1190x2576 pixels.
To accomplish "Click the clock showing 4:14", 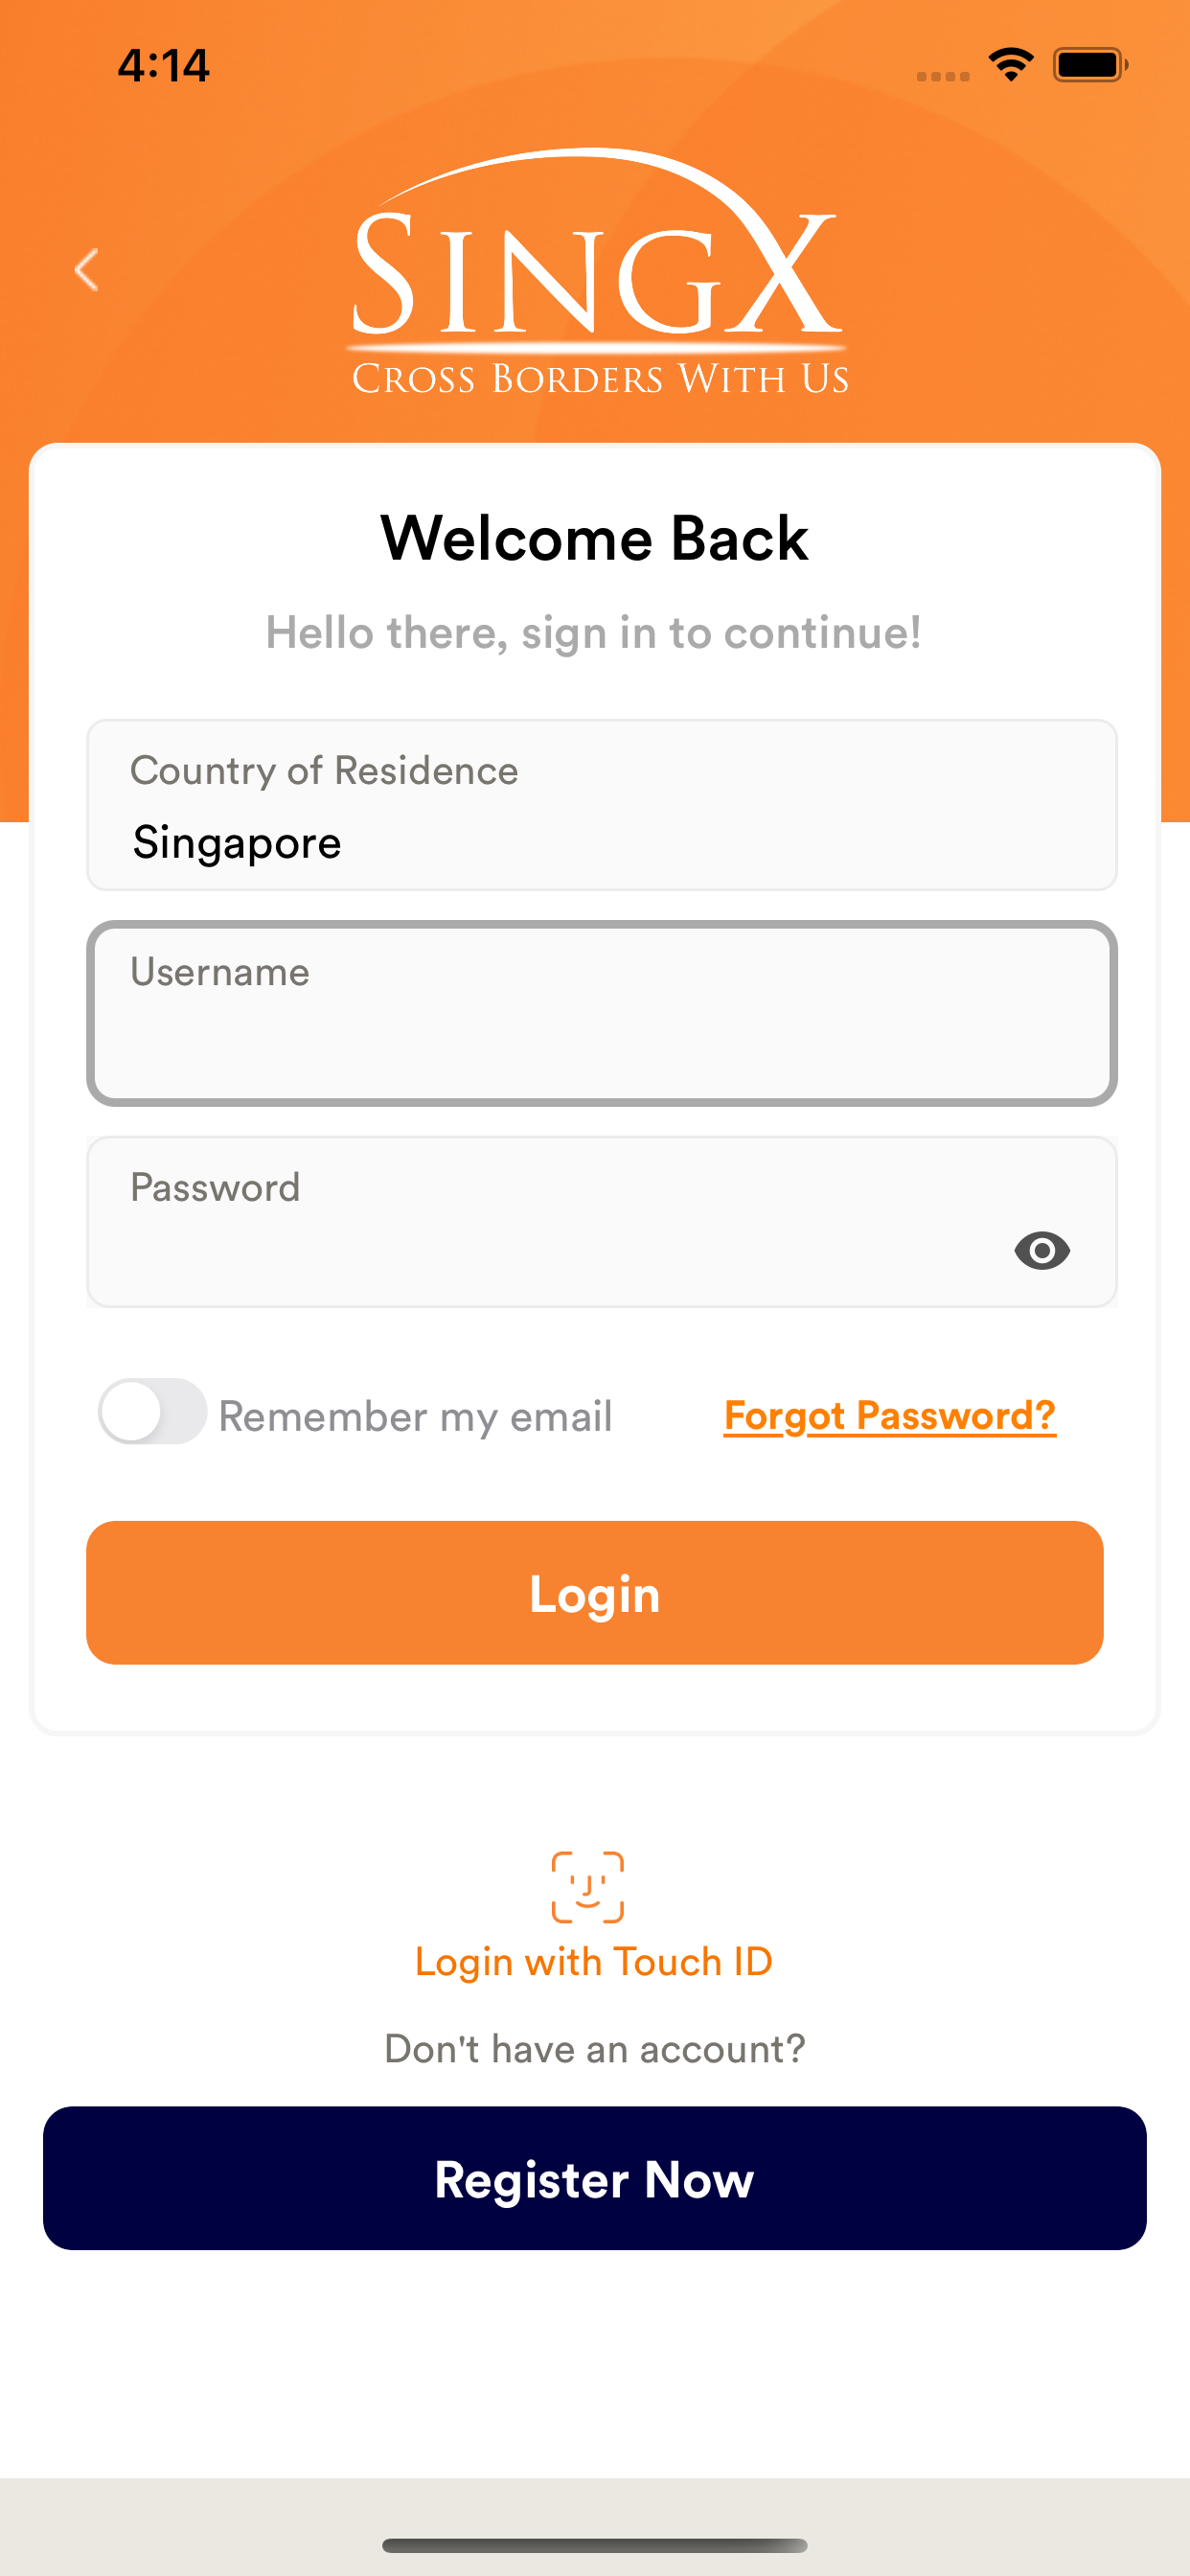I will click(163, 64).
